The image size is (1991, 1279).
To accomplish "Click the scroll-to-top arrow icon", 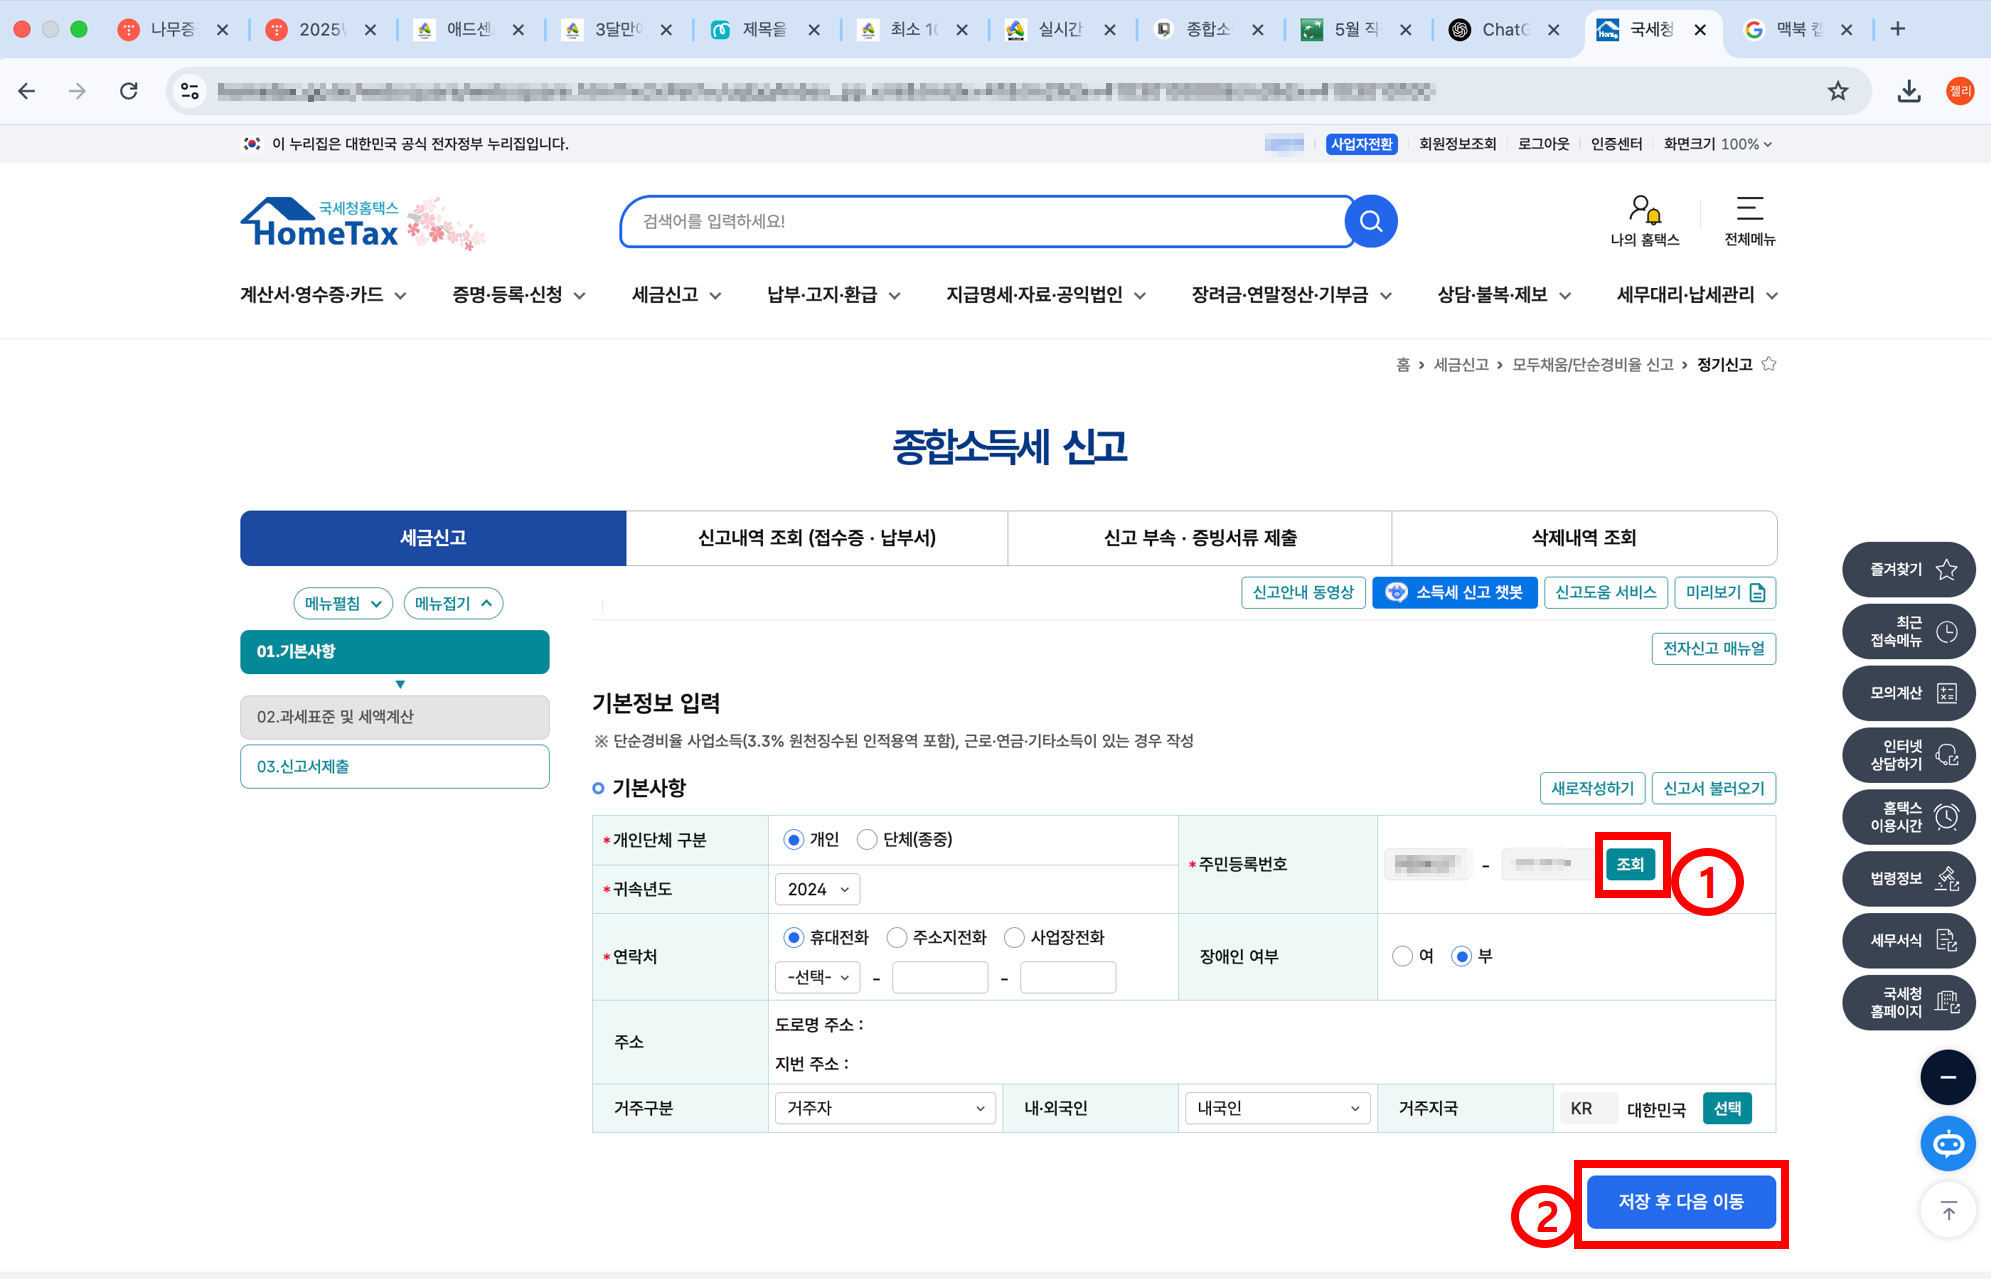I will pos(1947,1211).
